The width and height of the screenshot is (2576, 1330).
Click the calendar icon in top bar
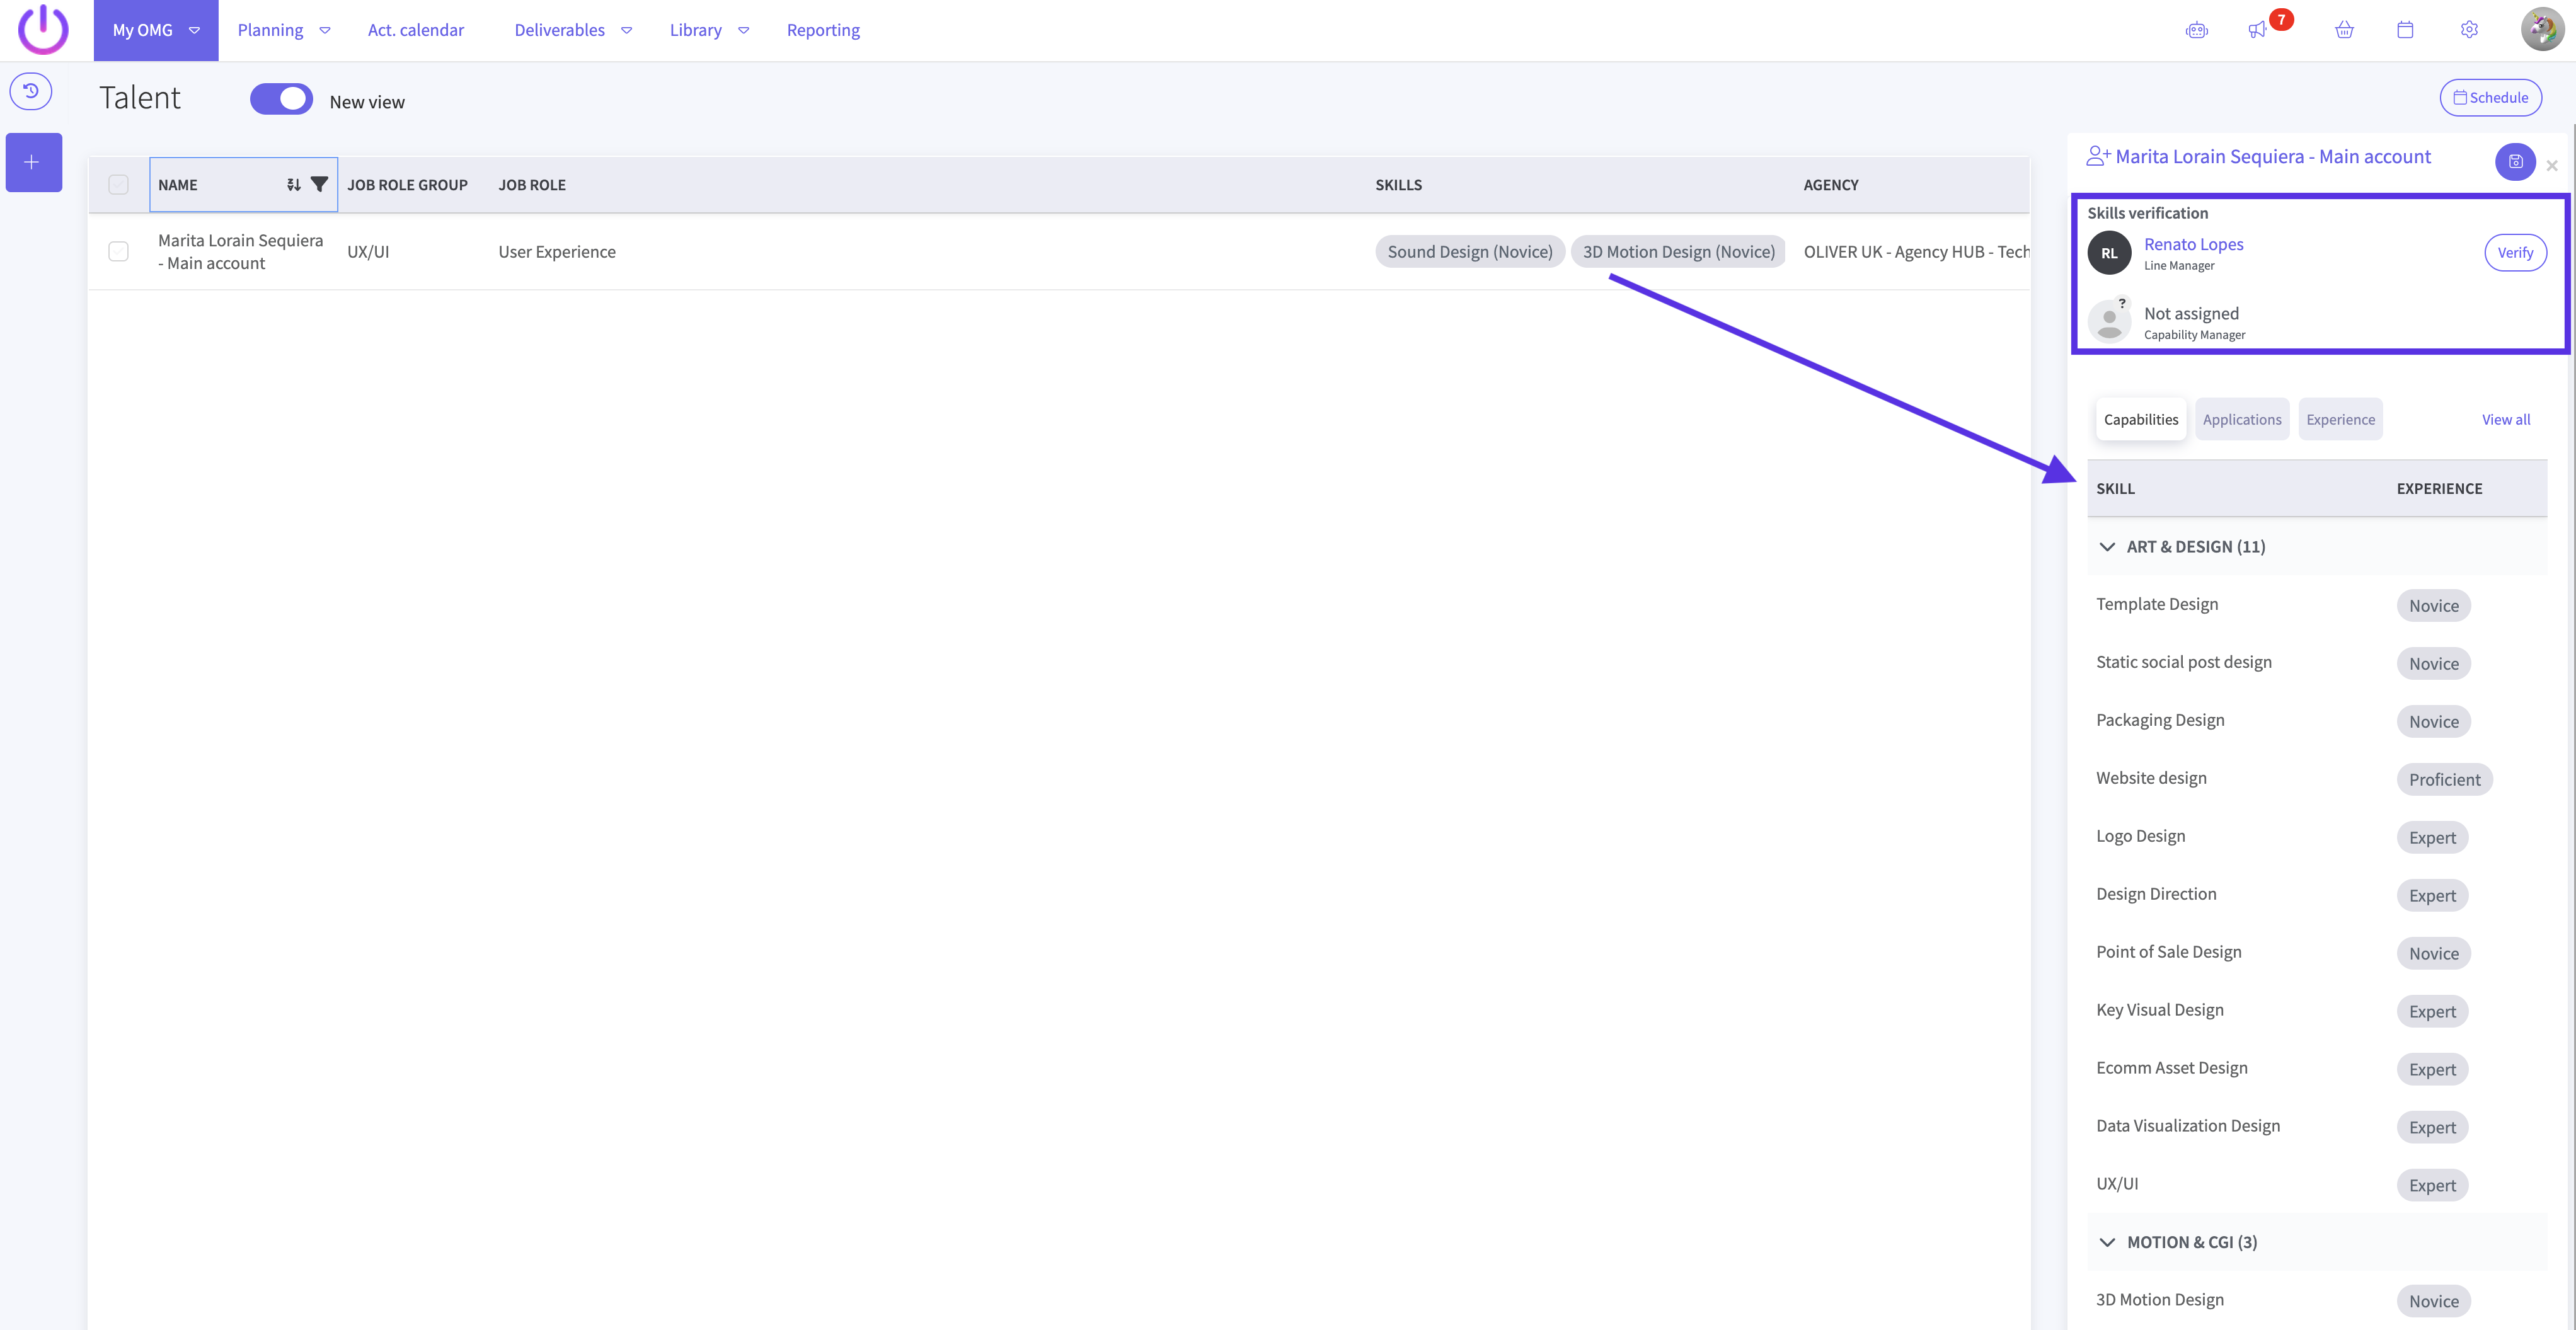tap(2405, 30)
